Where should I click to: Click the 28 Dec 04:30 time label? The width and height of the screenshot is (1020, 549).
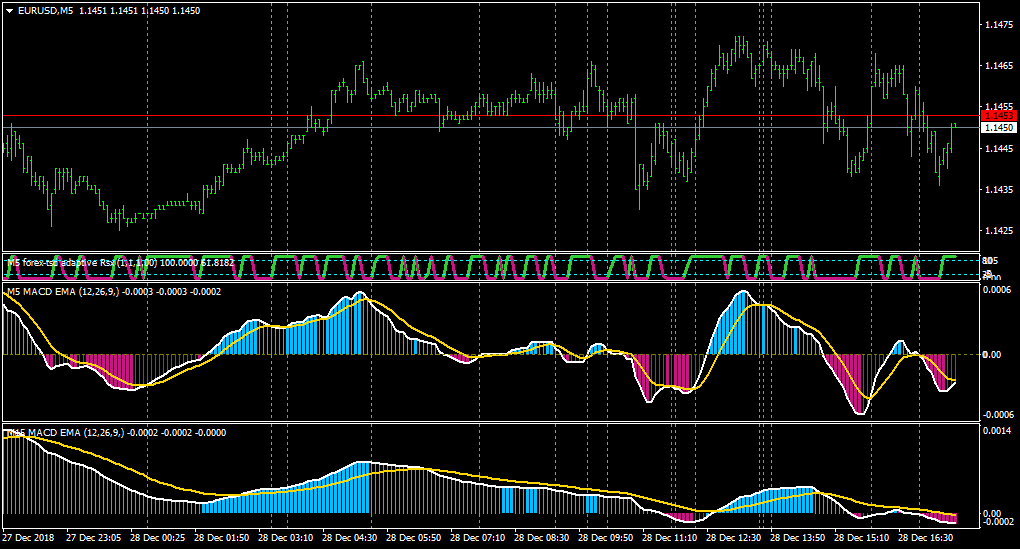[349, 538]
